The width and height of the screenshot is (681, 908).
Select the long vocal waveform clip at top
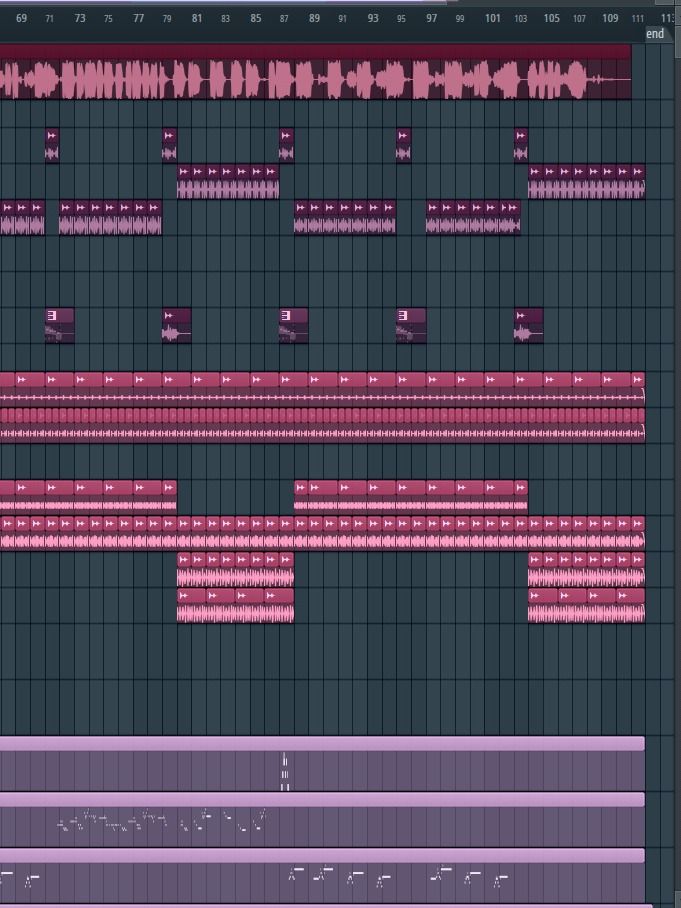tap(316, 72)
